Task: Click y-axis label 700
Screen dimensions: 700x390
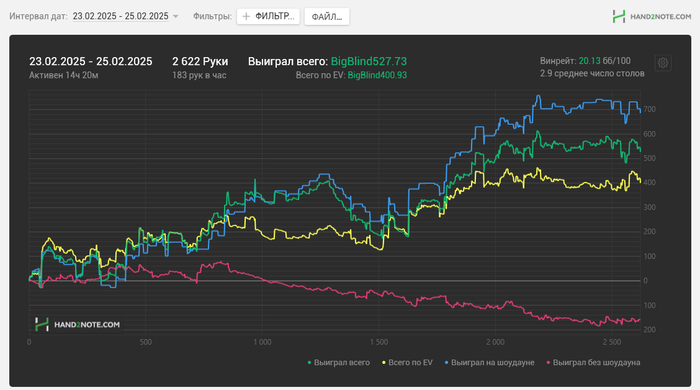Action: pos(649,109)
